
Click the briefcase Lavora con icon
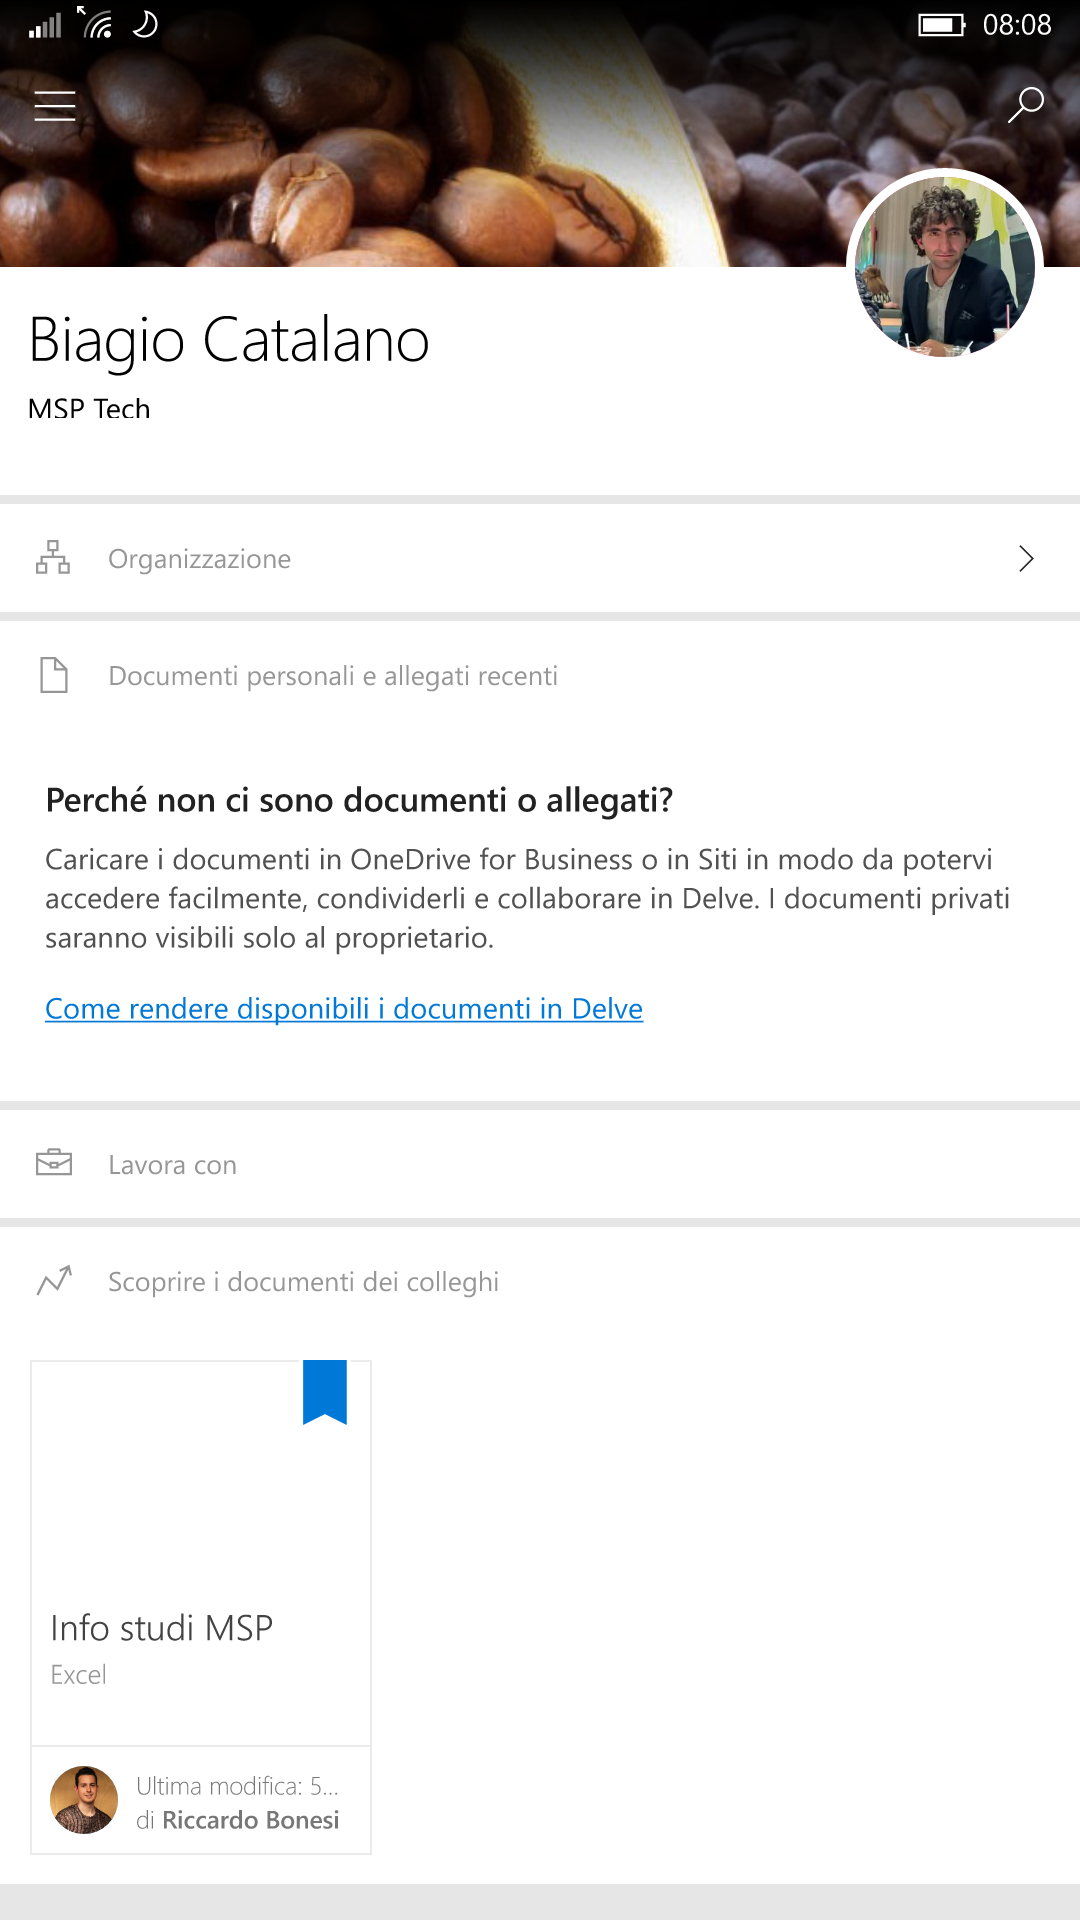point(54,1163)
